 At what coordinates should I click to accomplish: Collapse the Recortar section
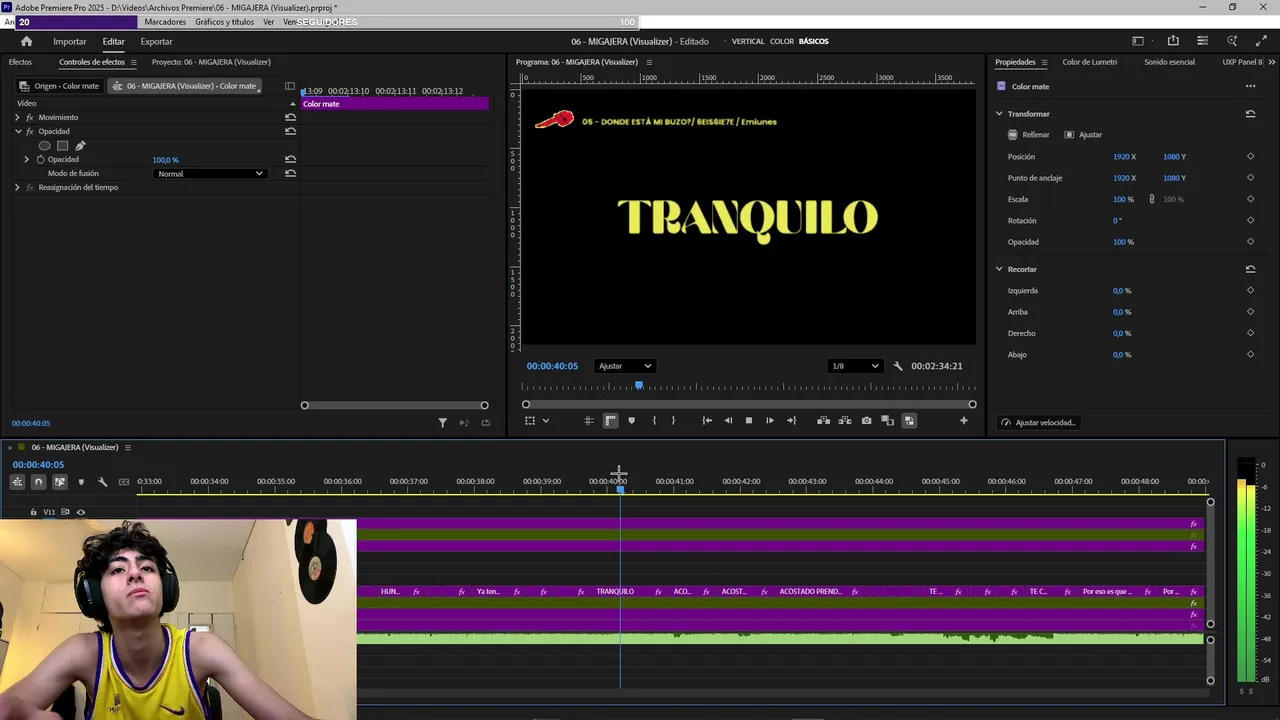pyautogui.click(x=999, y=269)
